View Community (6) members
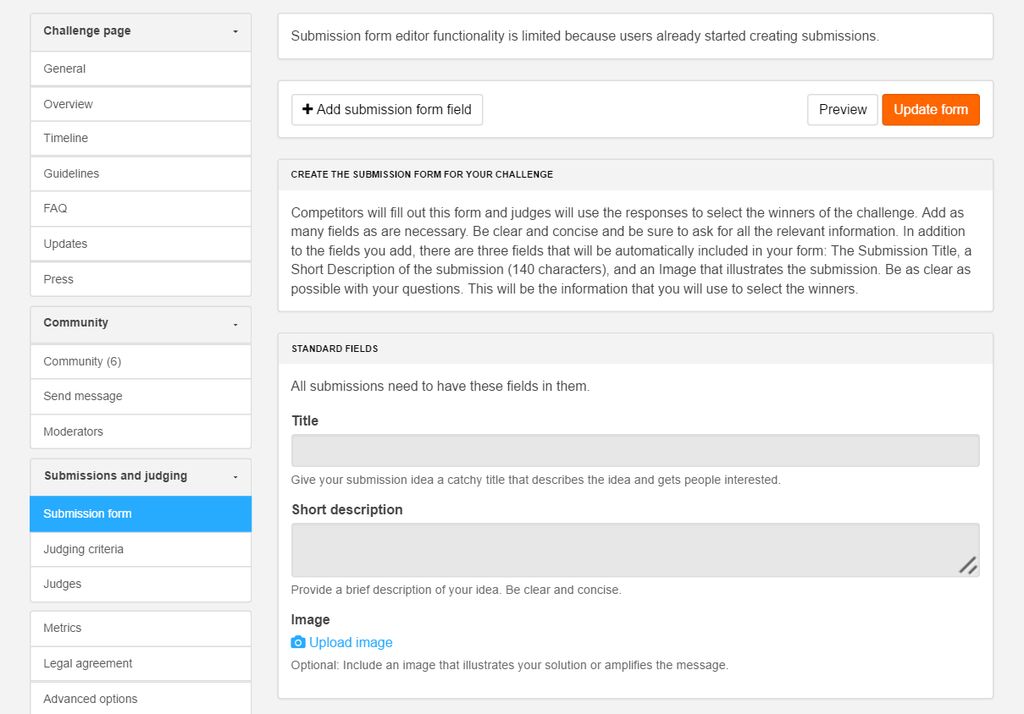 point(140,361)
